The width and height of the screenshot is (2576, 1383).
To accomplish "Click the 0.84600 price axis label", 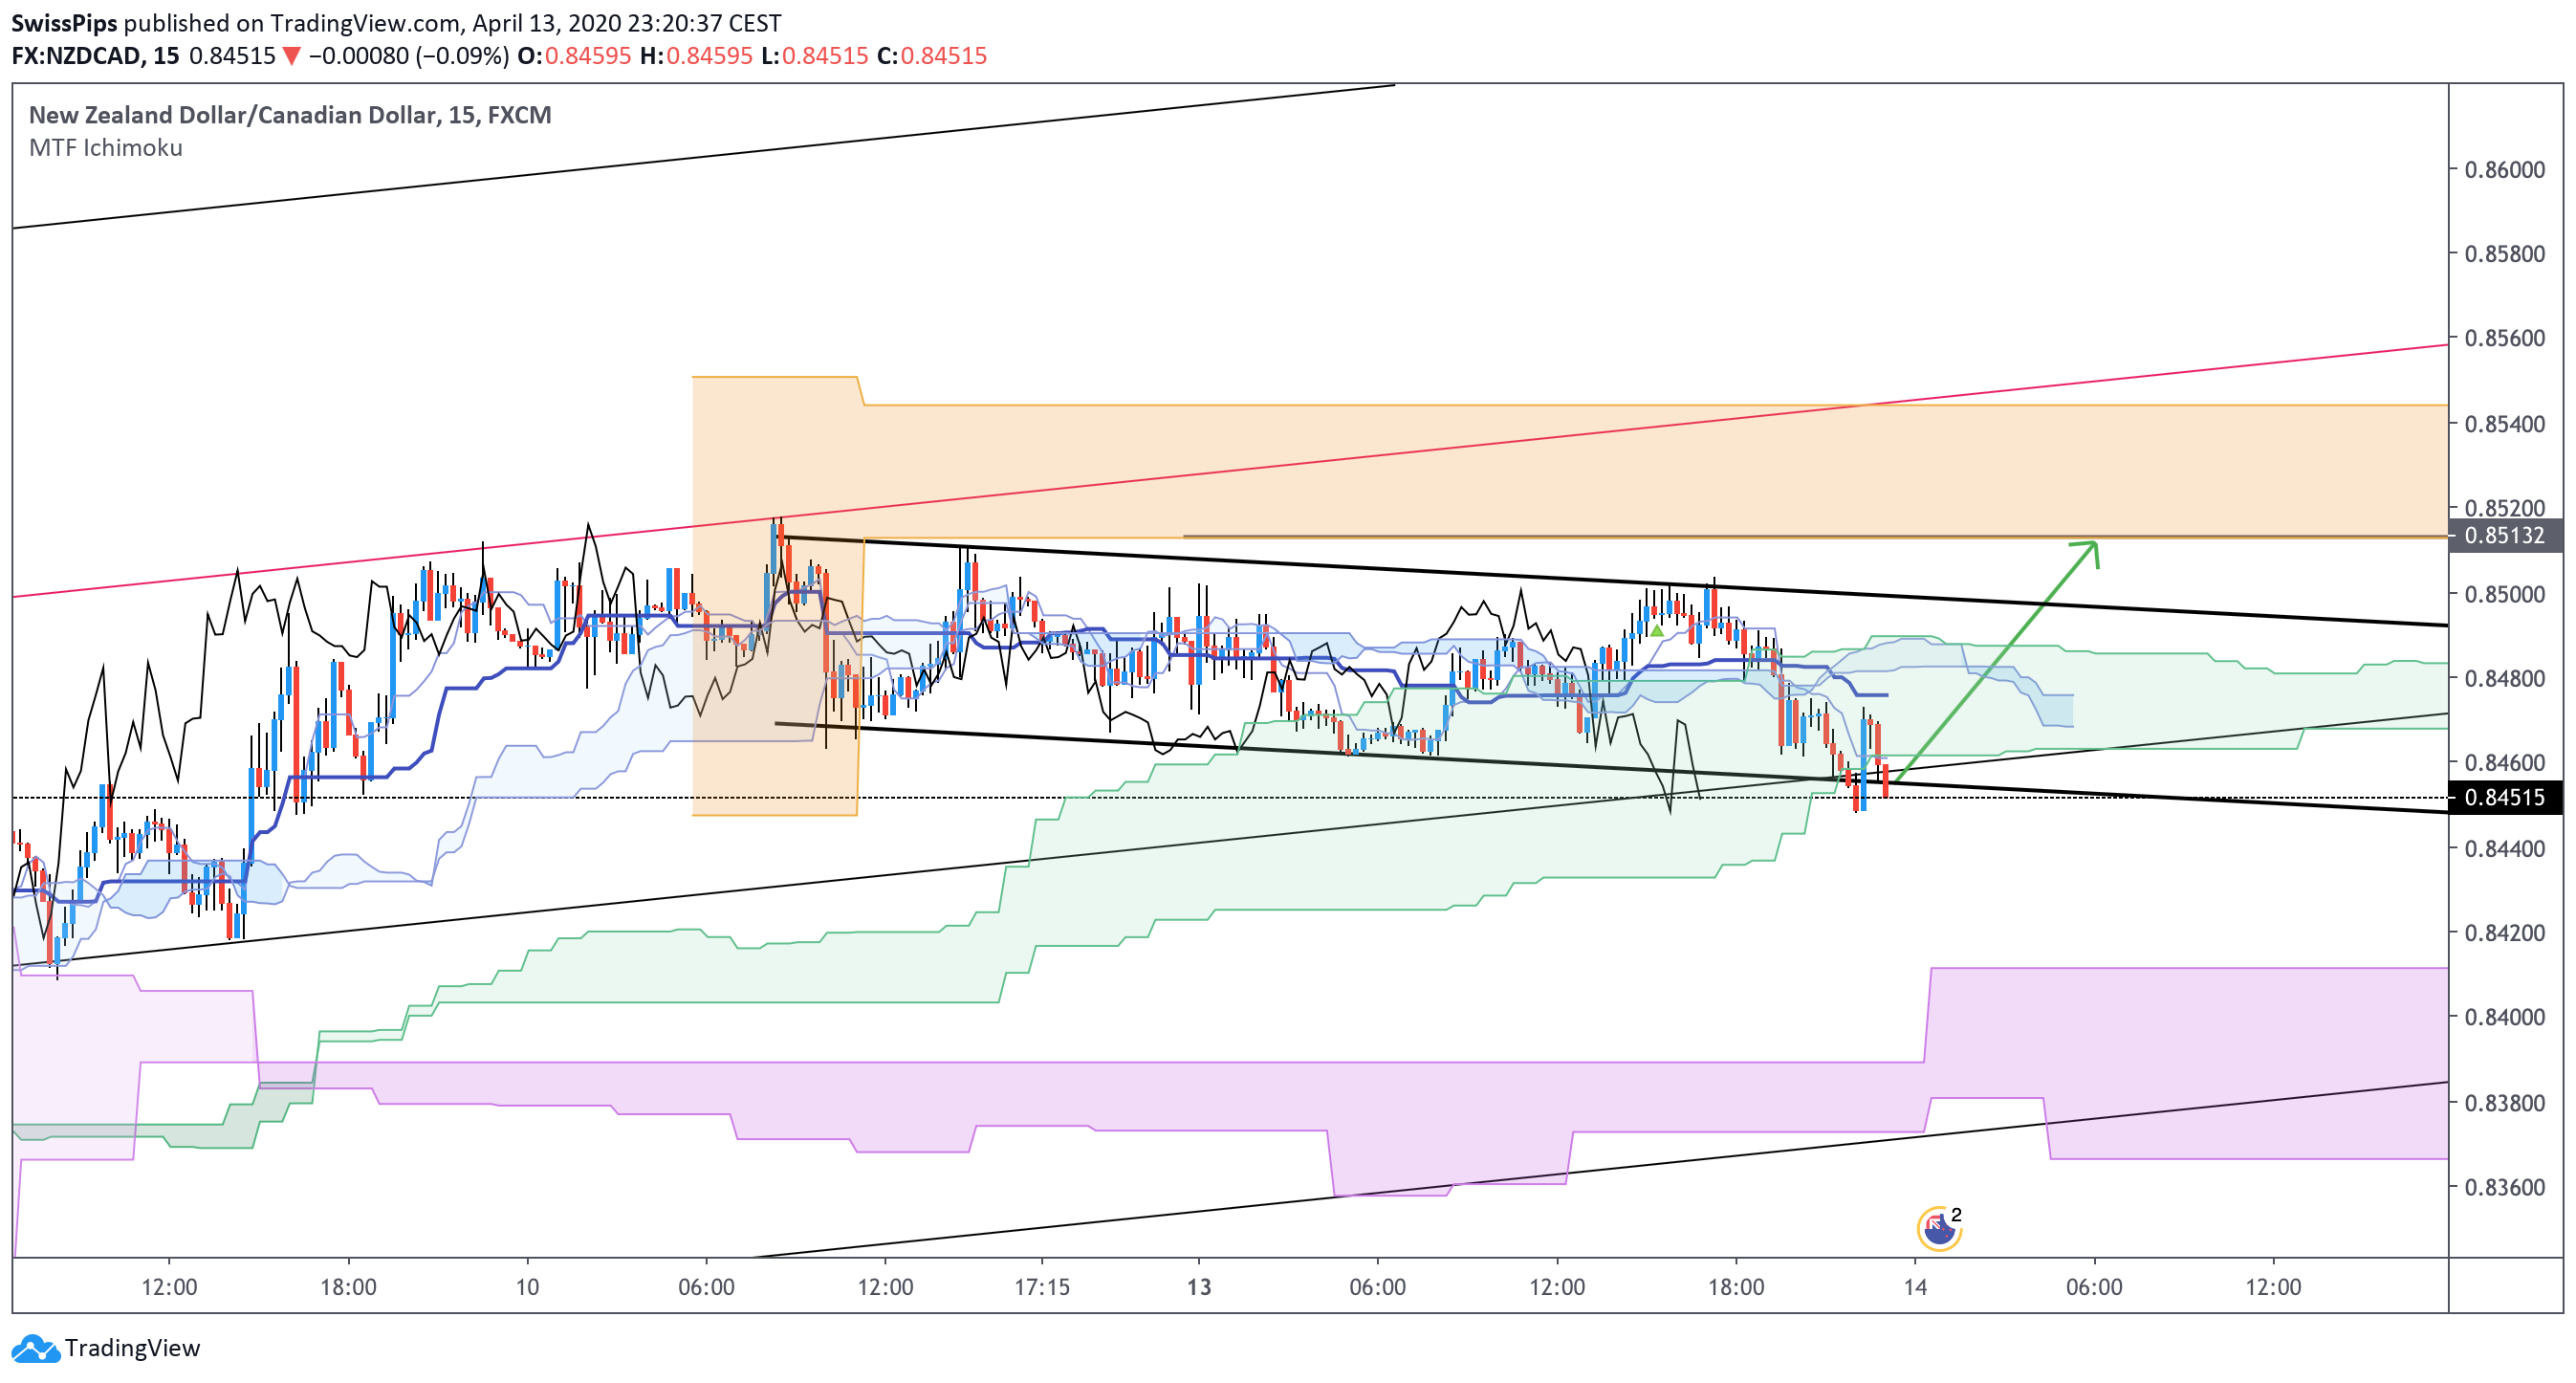I will 2505,763.
